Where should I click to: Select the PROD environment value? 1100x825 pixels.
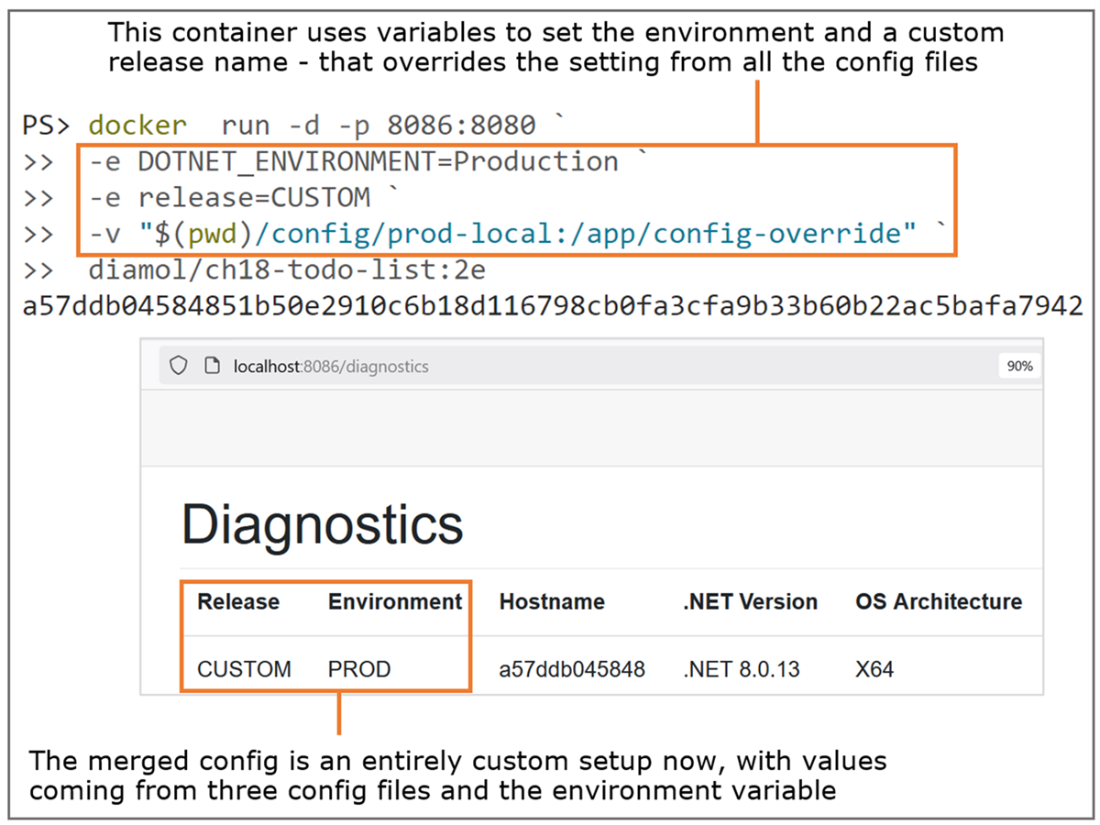[x=359, y=669]
